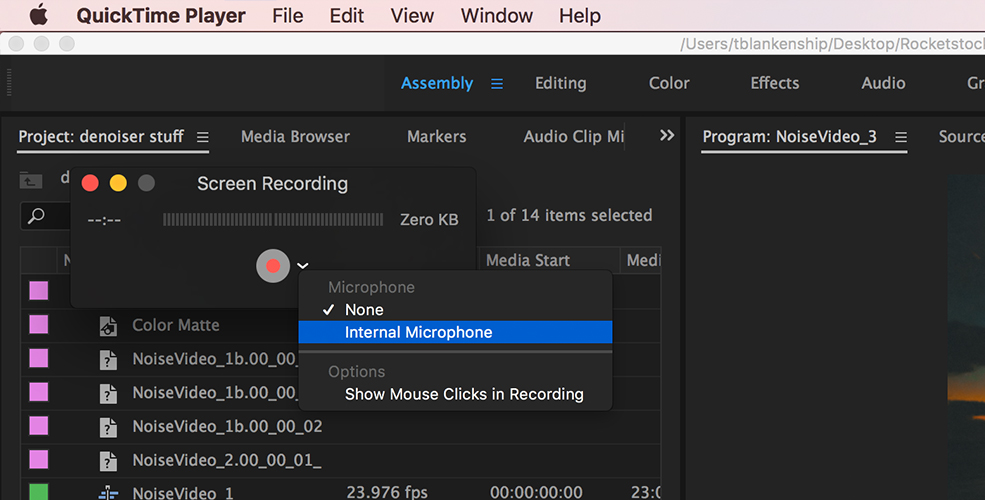Open the Source panel tab
The image size is (985, 500).
[x=961, y=136]
